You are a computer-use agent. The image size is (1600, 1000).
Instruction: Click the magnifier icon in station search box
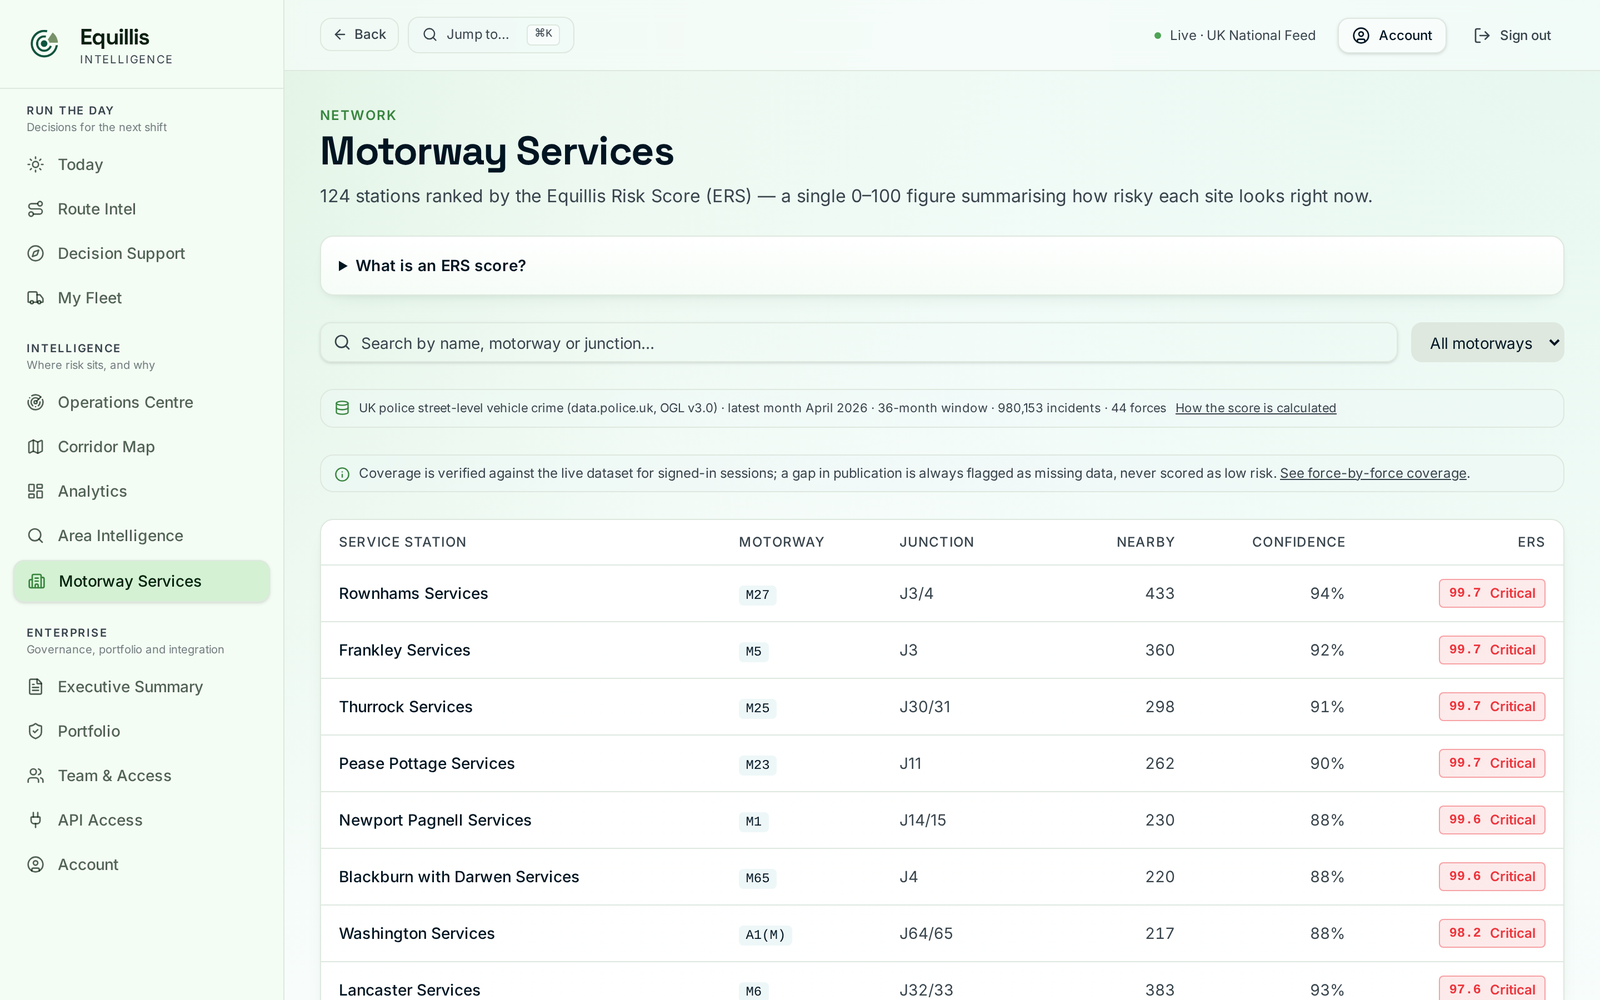pyautogui.click(x=342, y=343)
